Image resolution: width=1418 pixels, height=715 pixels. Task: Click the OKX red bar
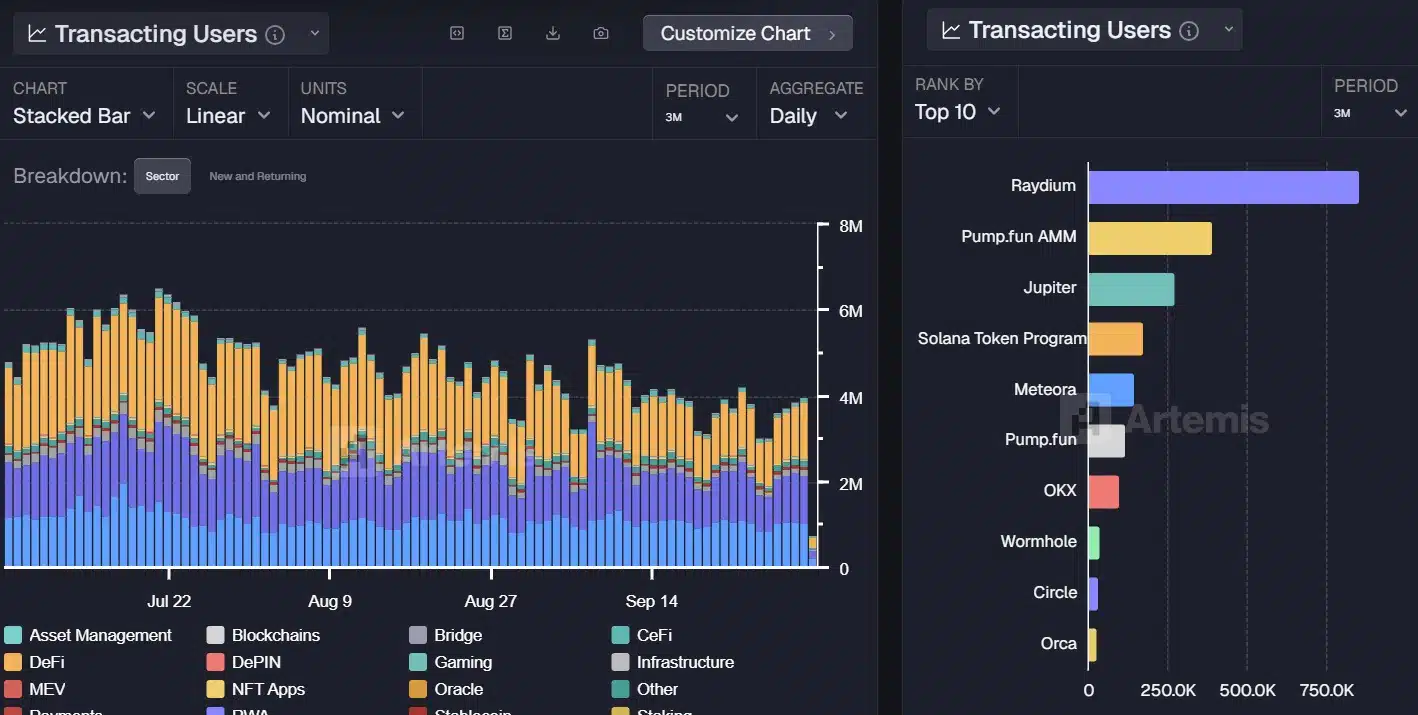(1104, 492)
